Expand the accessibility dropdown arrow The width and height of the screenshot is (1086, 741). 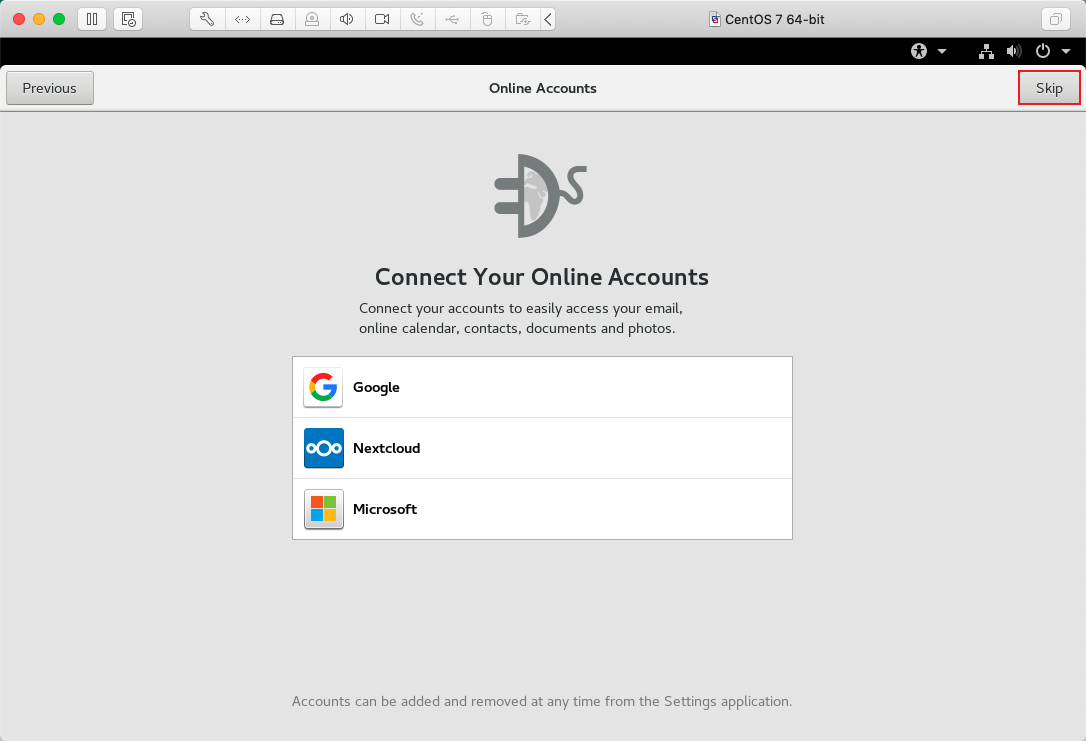click(942, 51)
